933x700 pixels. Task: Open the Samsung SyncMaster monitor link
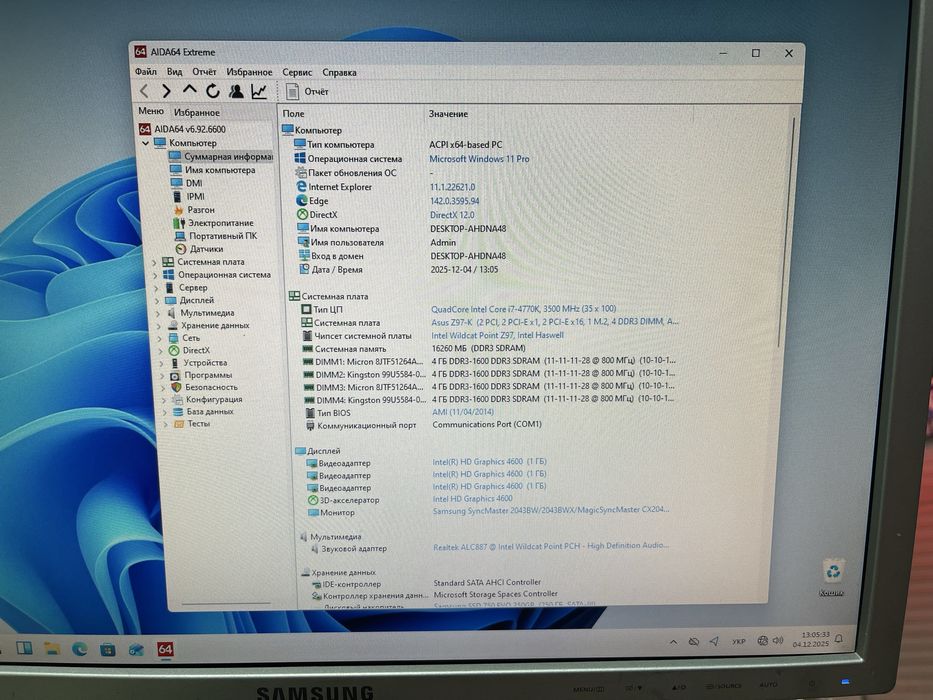551,510
